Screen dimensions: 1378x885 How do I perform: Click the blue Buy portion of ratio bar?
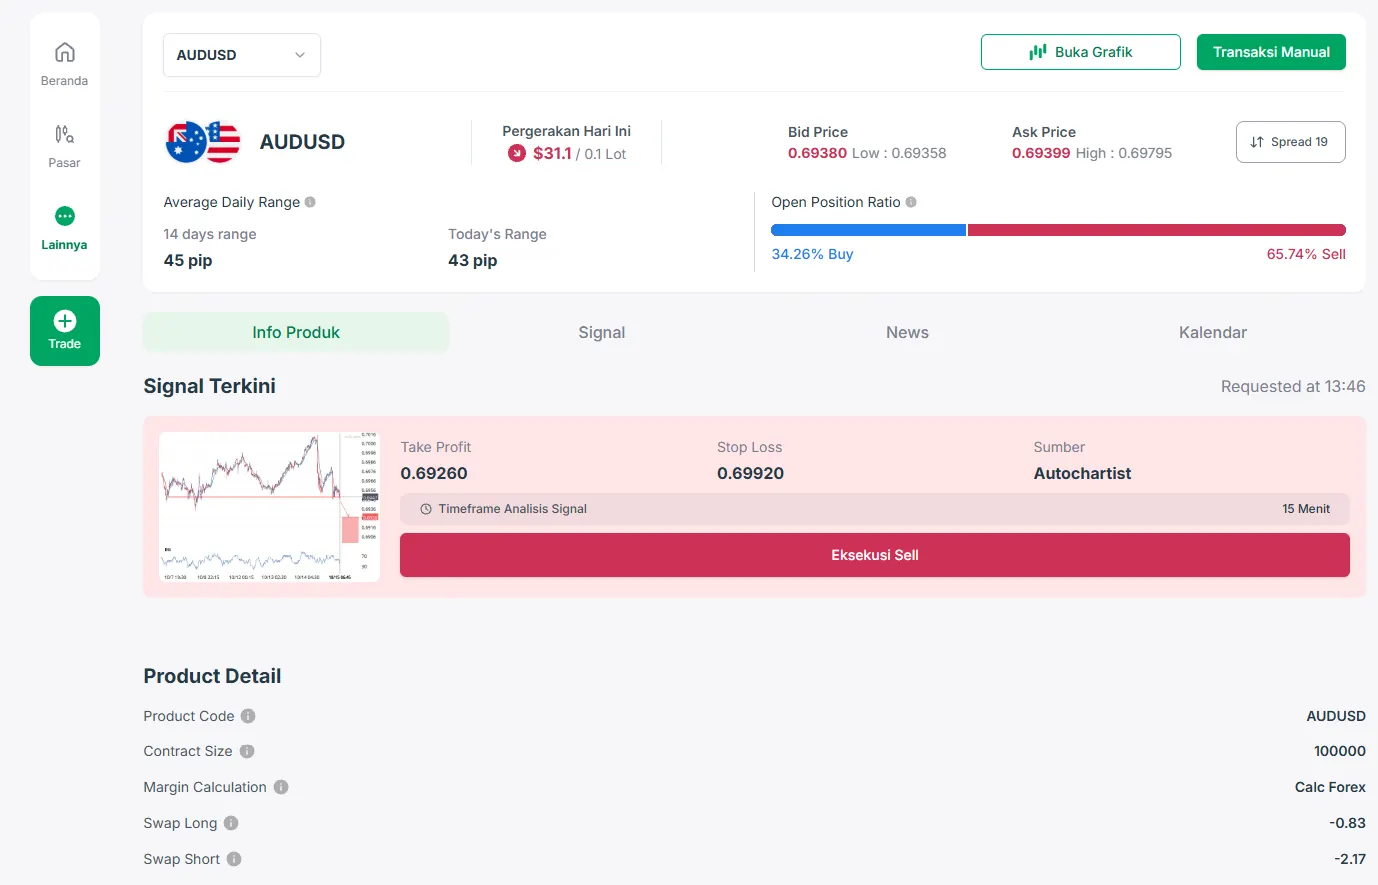pyautogui.click(x=869, y=230)
